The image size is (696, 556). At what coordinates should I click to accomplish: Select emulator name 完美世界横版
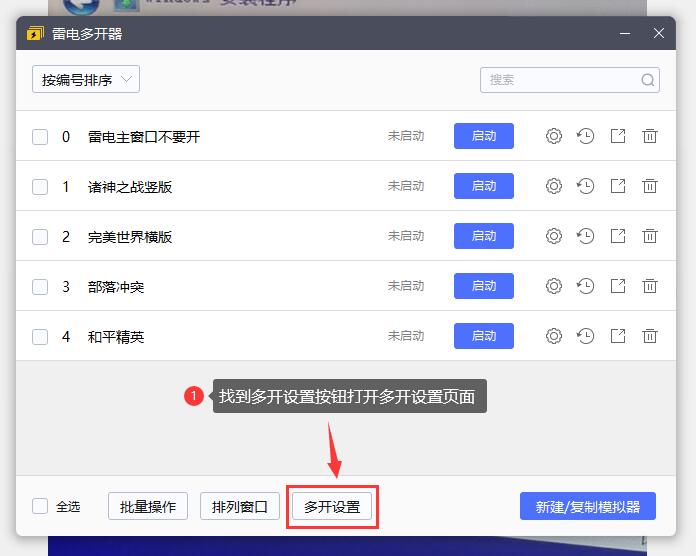(x=130, y=237)
